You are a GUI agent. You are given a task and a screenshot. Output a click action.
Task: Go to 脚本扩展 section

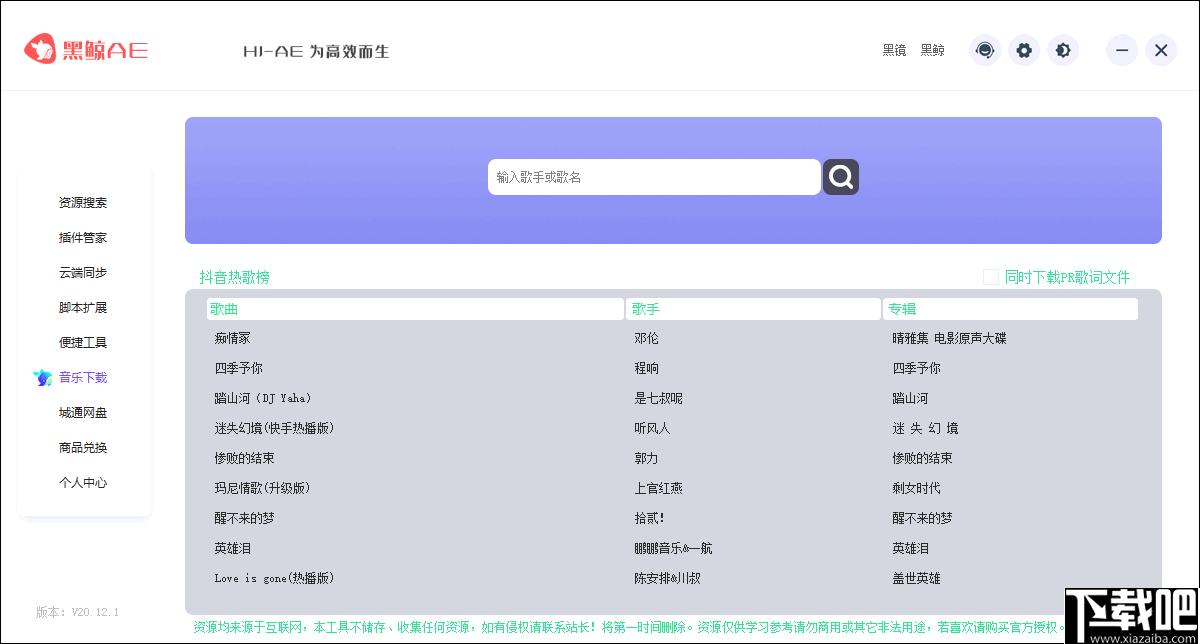click(x=83, y=308)
